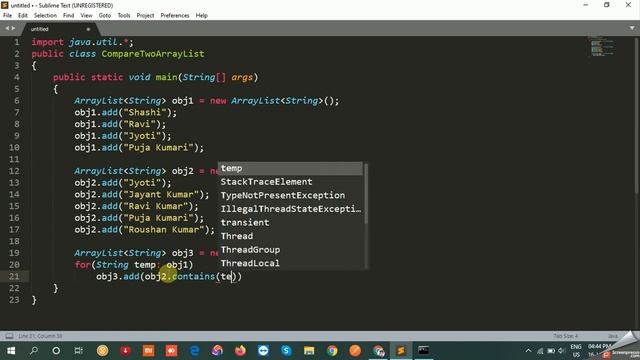This screenshot has width=640, height=360.
Task: Open the tab list dropdown arrow
Action: tap(632, 28)
